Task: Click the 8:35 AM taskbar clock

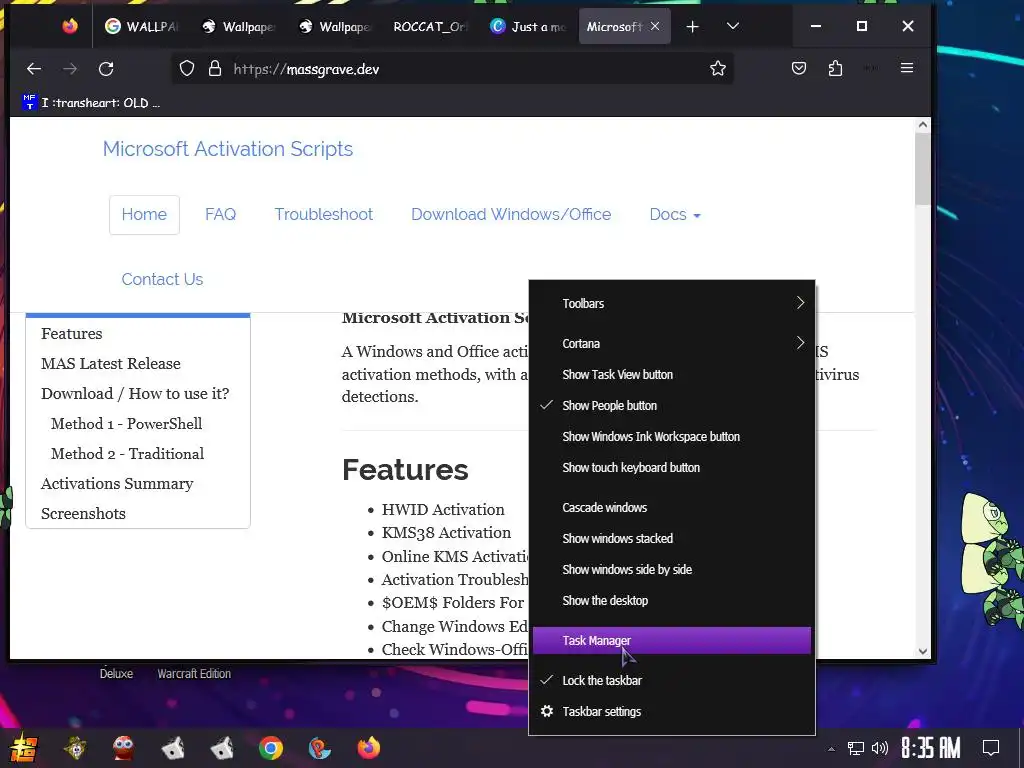Action: [x=931, y=748]
